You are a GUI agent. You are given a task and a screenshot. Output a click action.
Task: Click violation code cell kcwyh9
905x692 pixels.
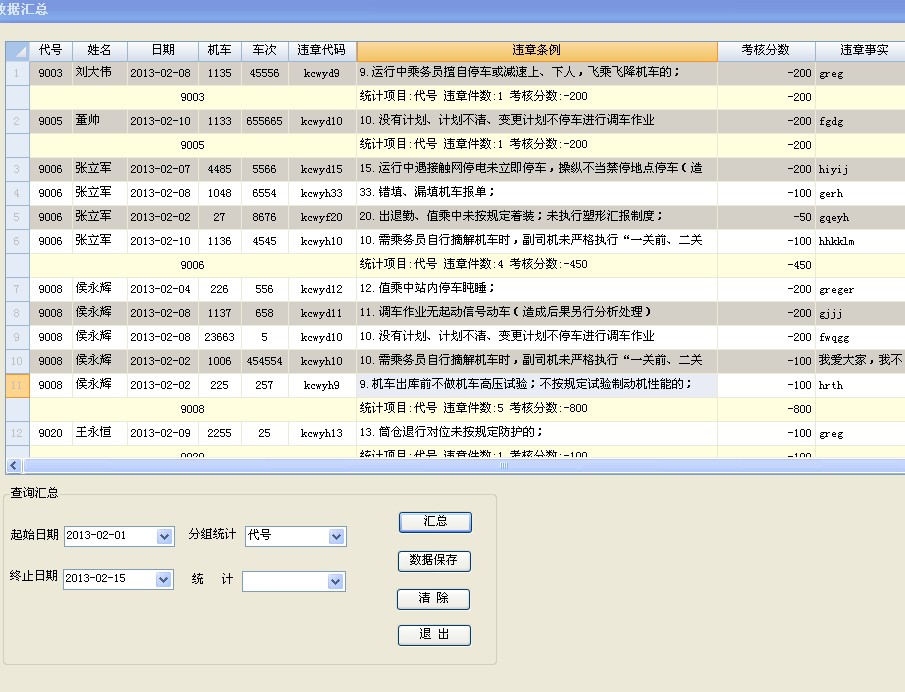[x=321, y=385]
